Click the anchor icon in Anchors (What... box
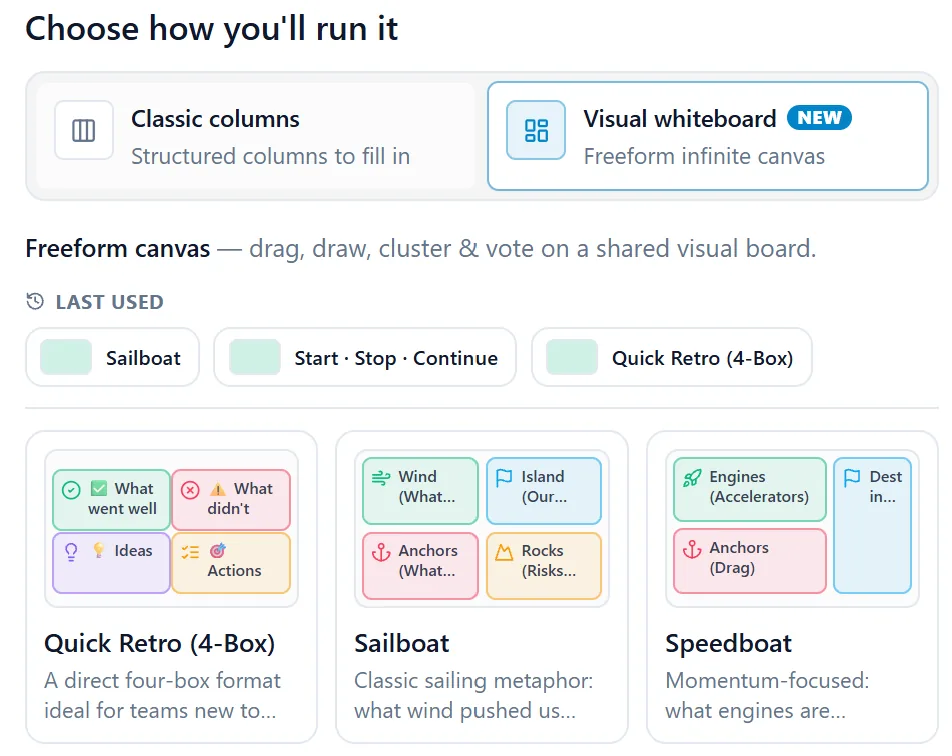The width and height of the screenshot is (952, 756). [x=381, y=552]
